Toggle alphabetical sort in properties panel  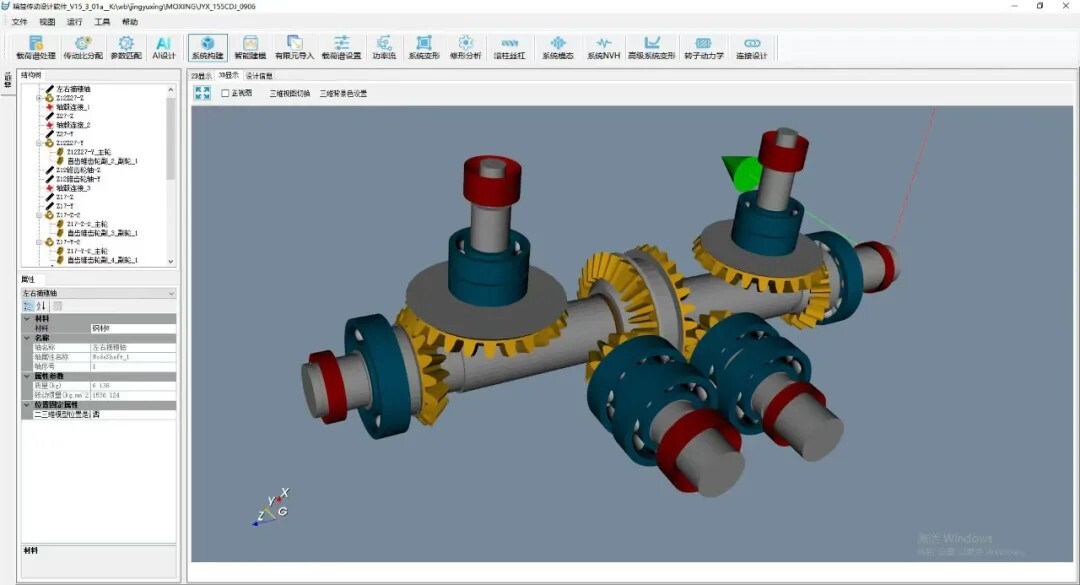[x=42, y=306]
